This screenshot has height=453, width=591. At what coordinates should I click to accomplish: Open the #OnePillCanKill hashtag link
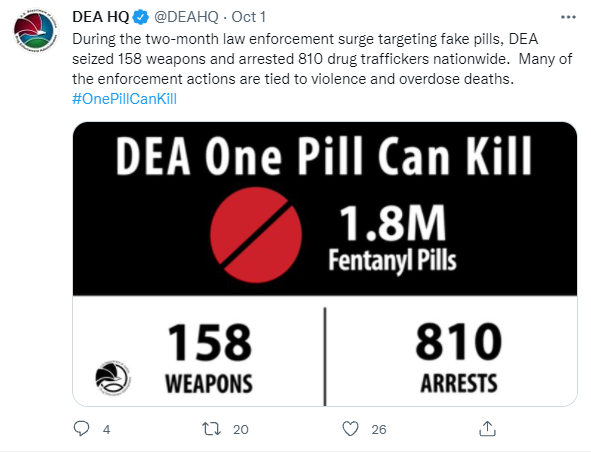click(x=124, y=99)
